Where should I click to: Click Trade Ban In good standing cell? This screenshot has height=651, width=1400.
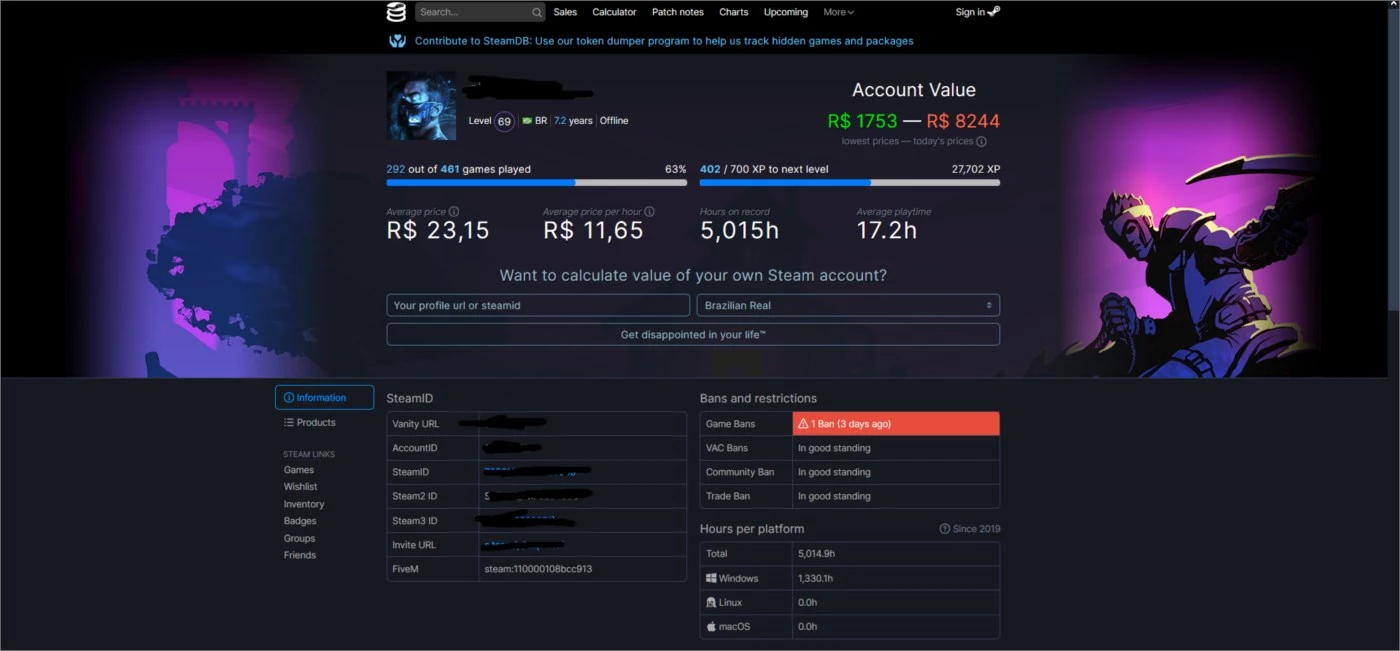[896, 496]
